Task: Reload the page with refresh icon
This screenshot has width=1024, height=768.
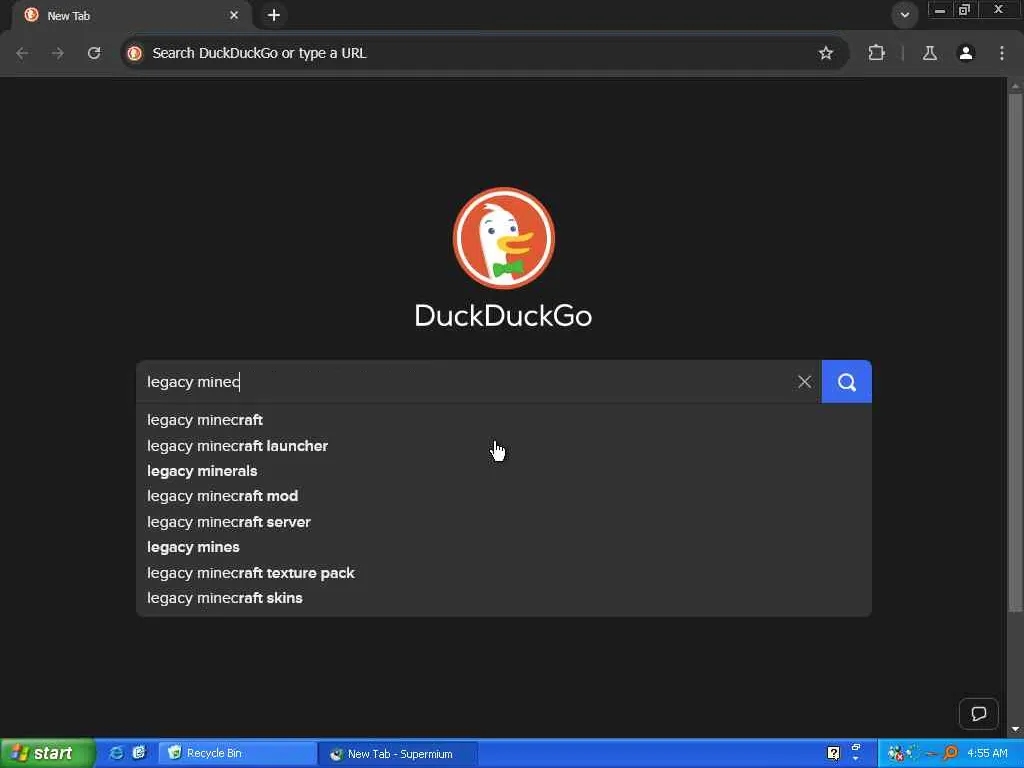Action: coord(94,53)
